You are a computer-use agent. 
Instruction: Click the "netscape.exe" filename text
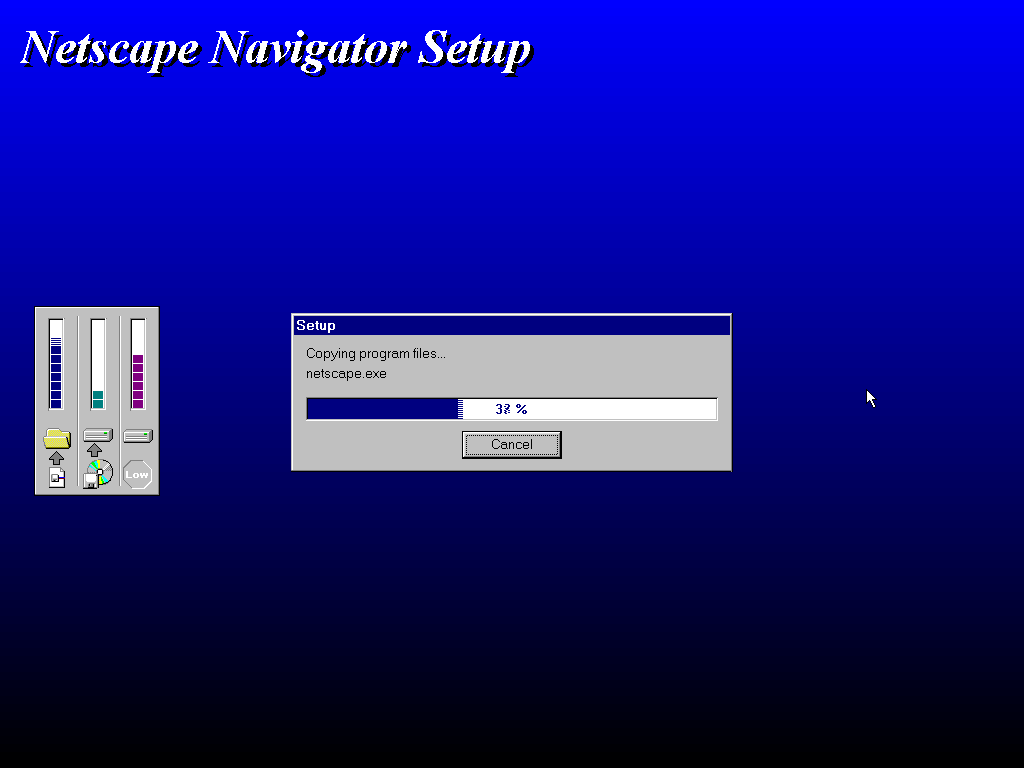[x=346, y=374]
